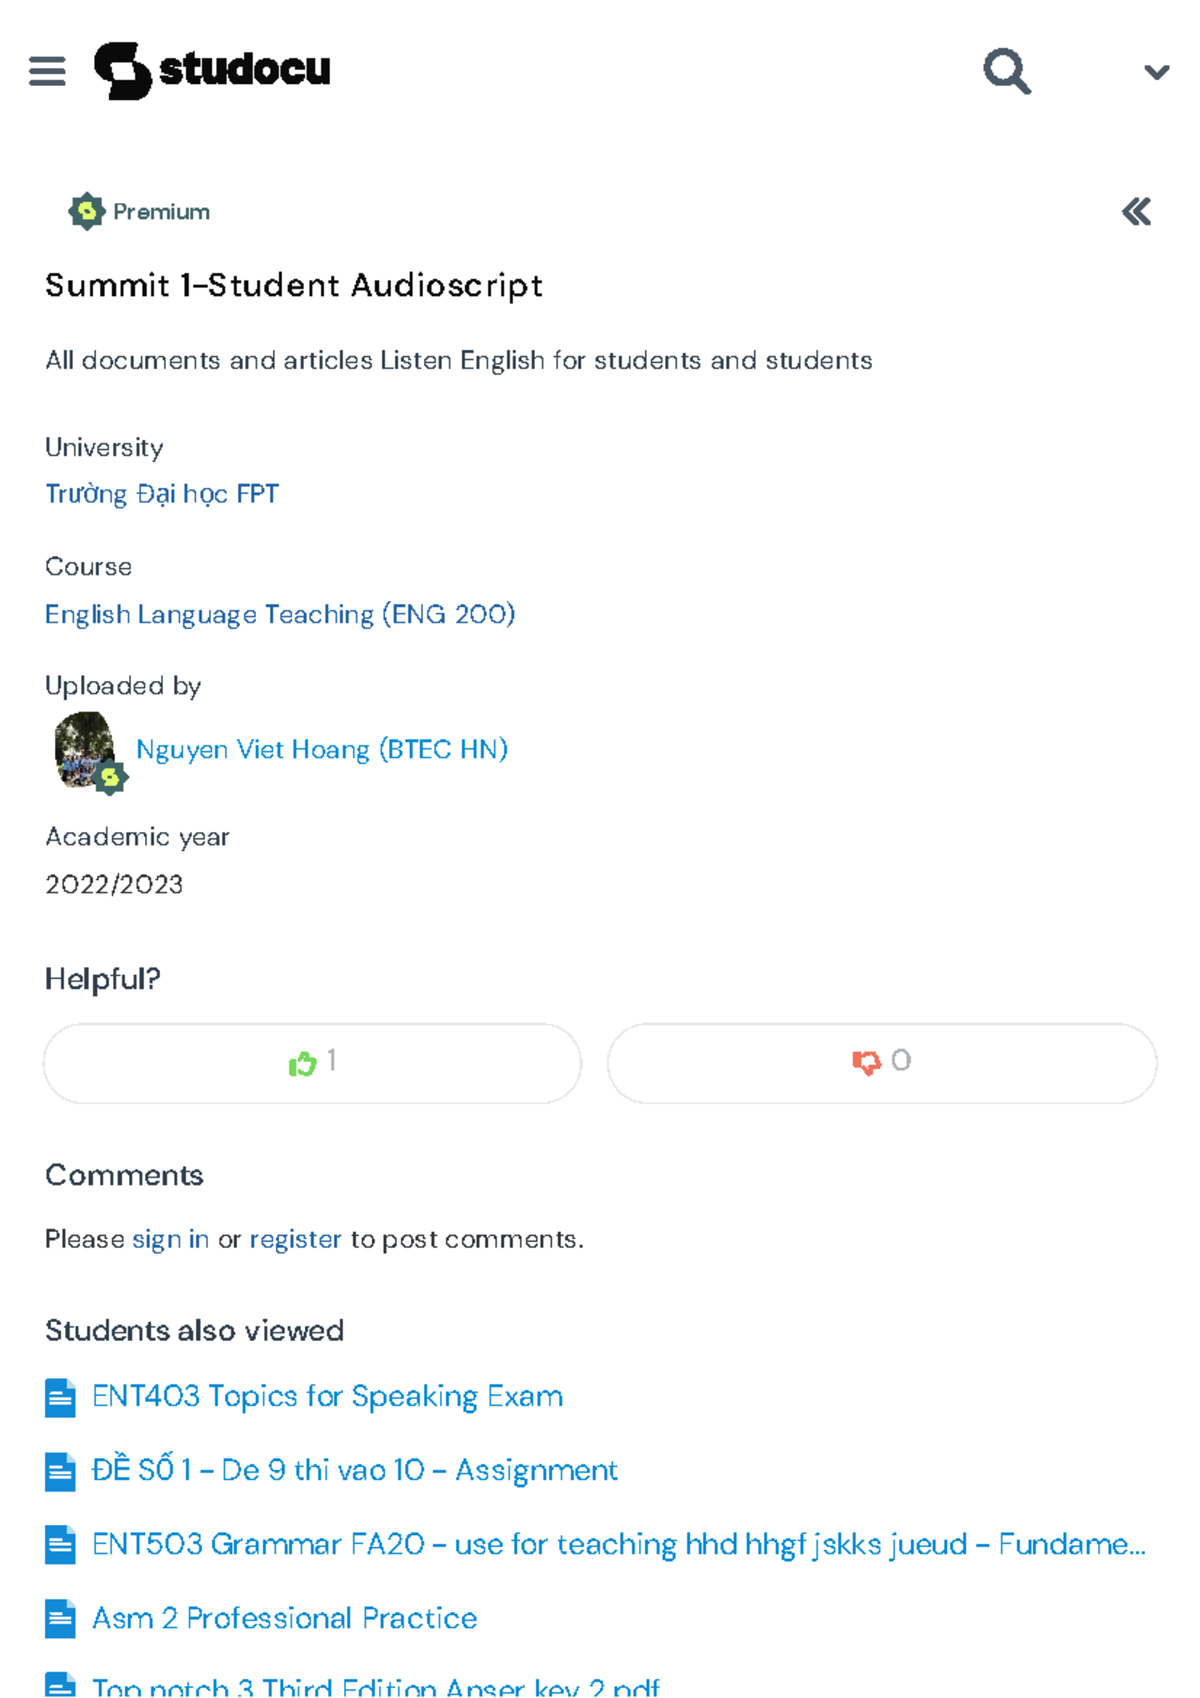Viewport: 1200px width, 1698px height.
Task: Mark the document as helpful with thumbs up
Action: click(311, 1062)
